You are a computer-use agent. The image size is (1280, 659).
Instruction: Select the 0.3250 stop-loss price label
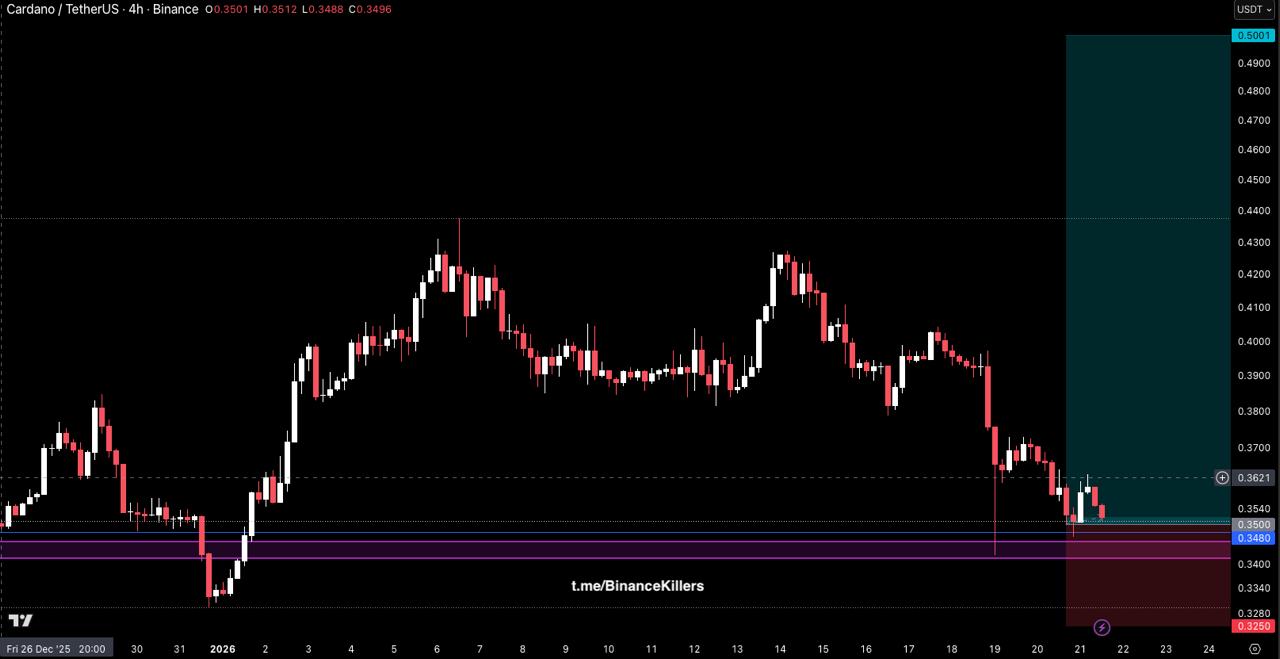(1254, 627)
